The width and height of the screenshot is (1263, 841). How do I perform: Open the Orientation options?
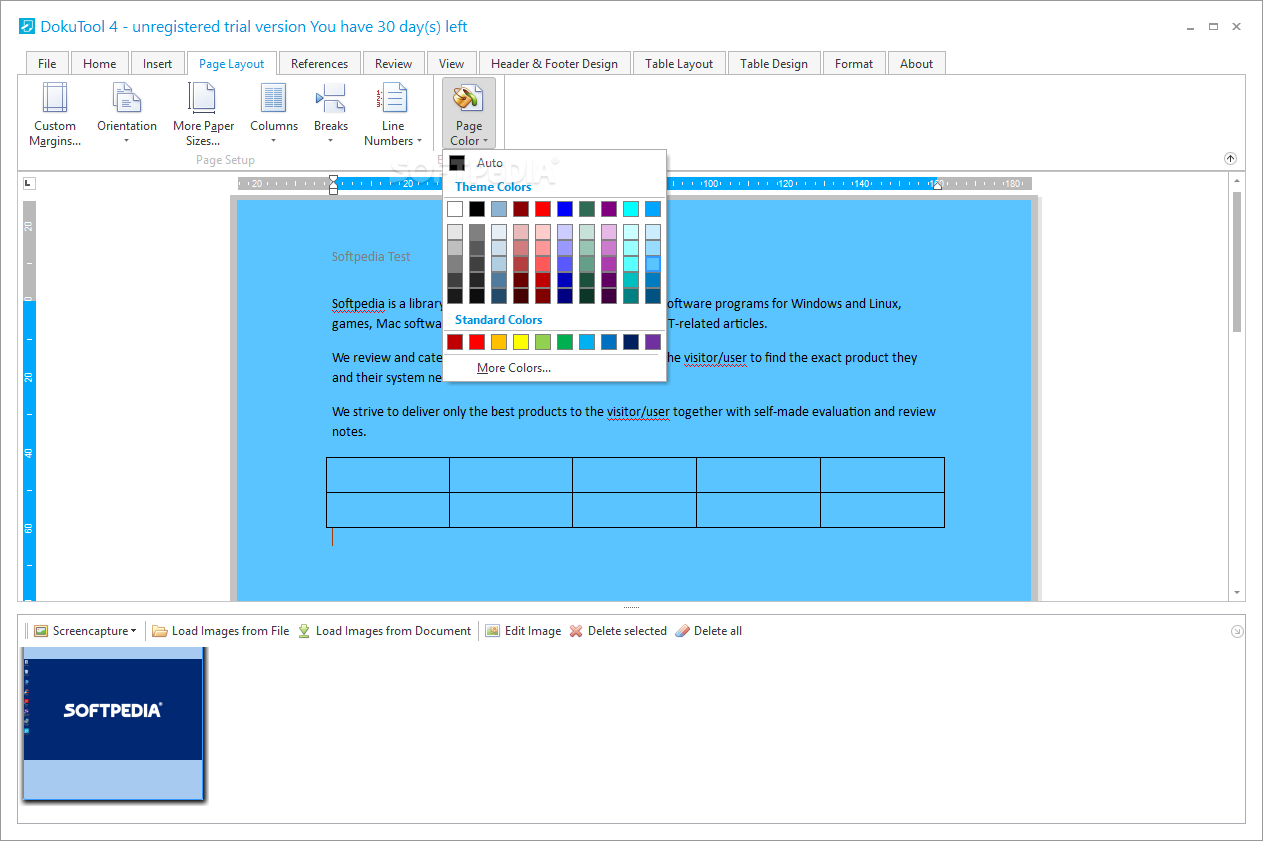[127, 114]
